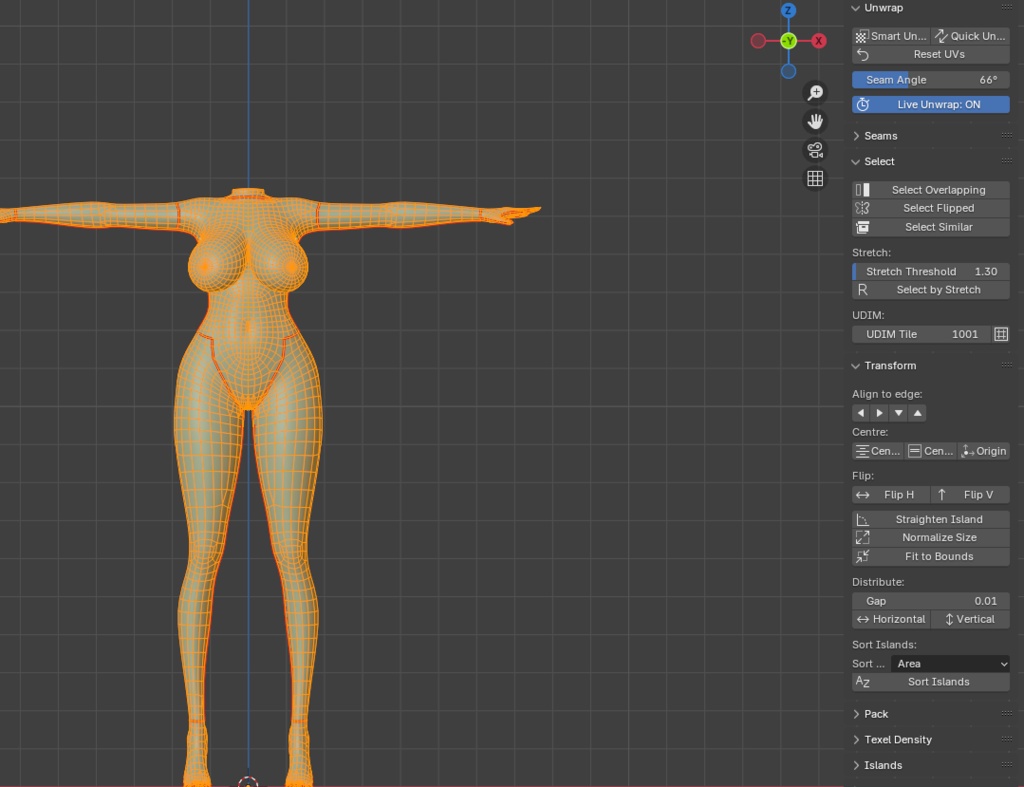Click the Live Unwrap timer icon
The width and height of the screenshot is (1024, 787).
(863, 104)
